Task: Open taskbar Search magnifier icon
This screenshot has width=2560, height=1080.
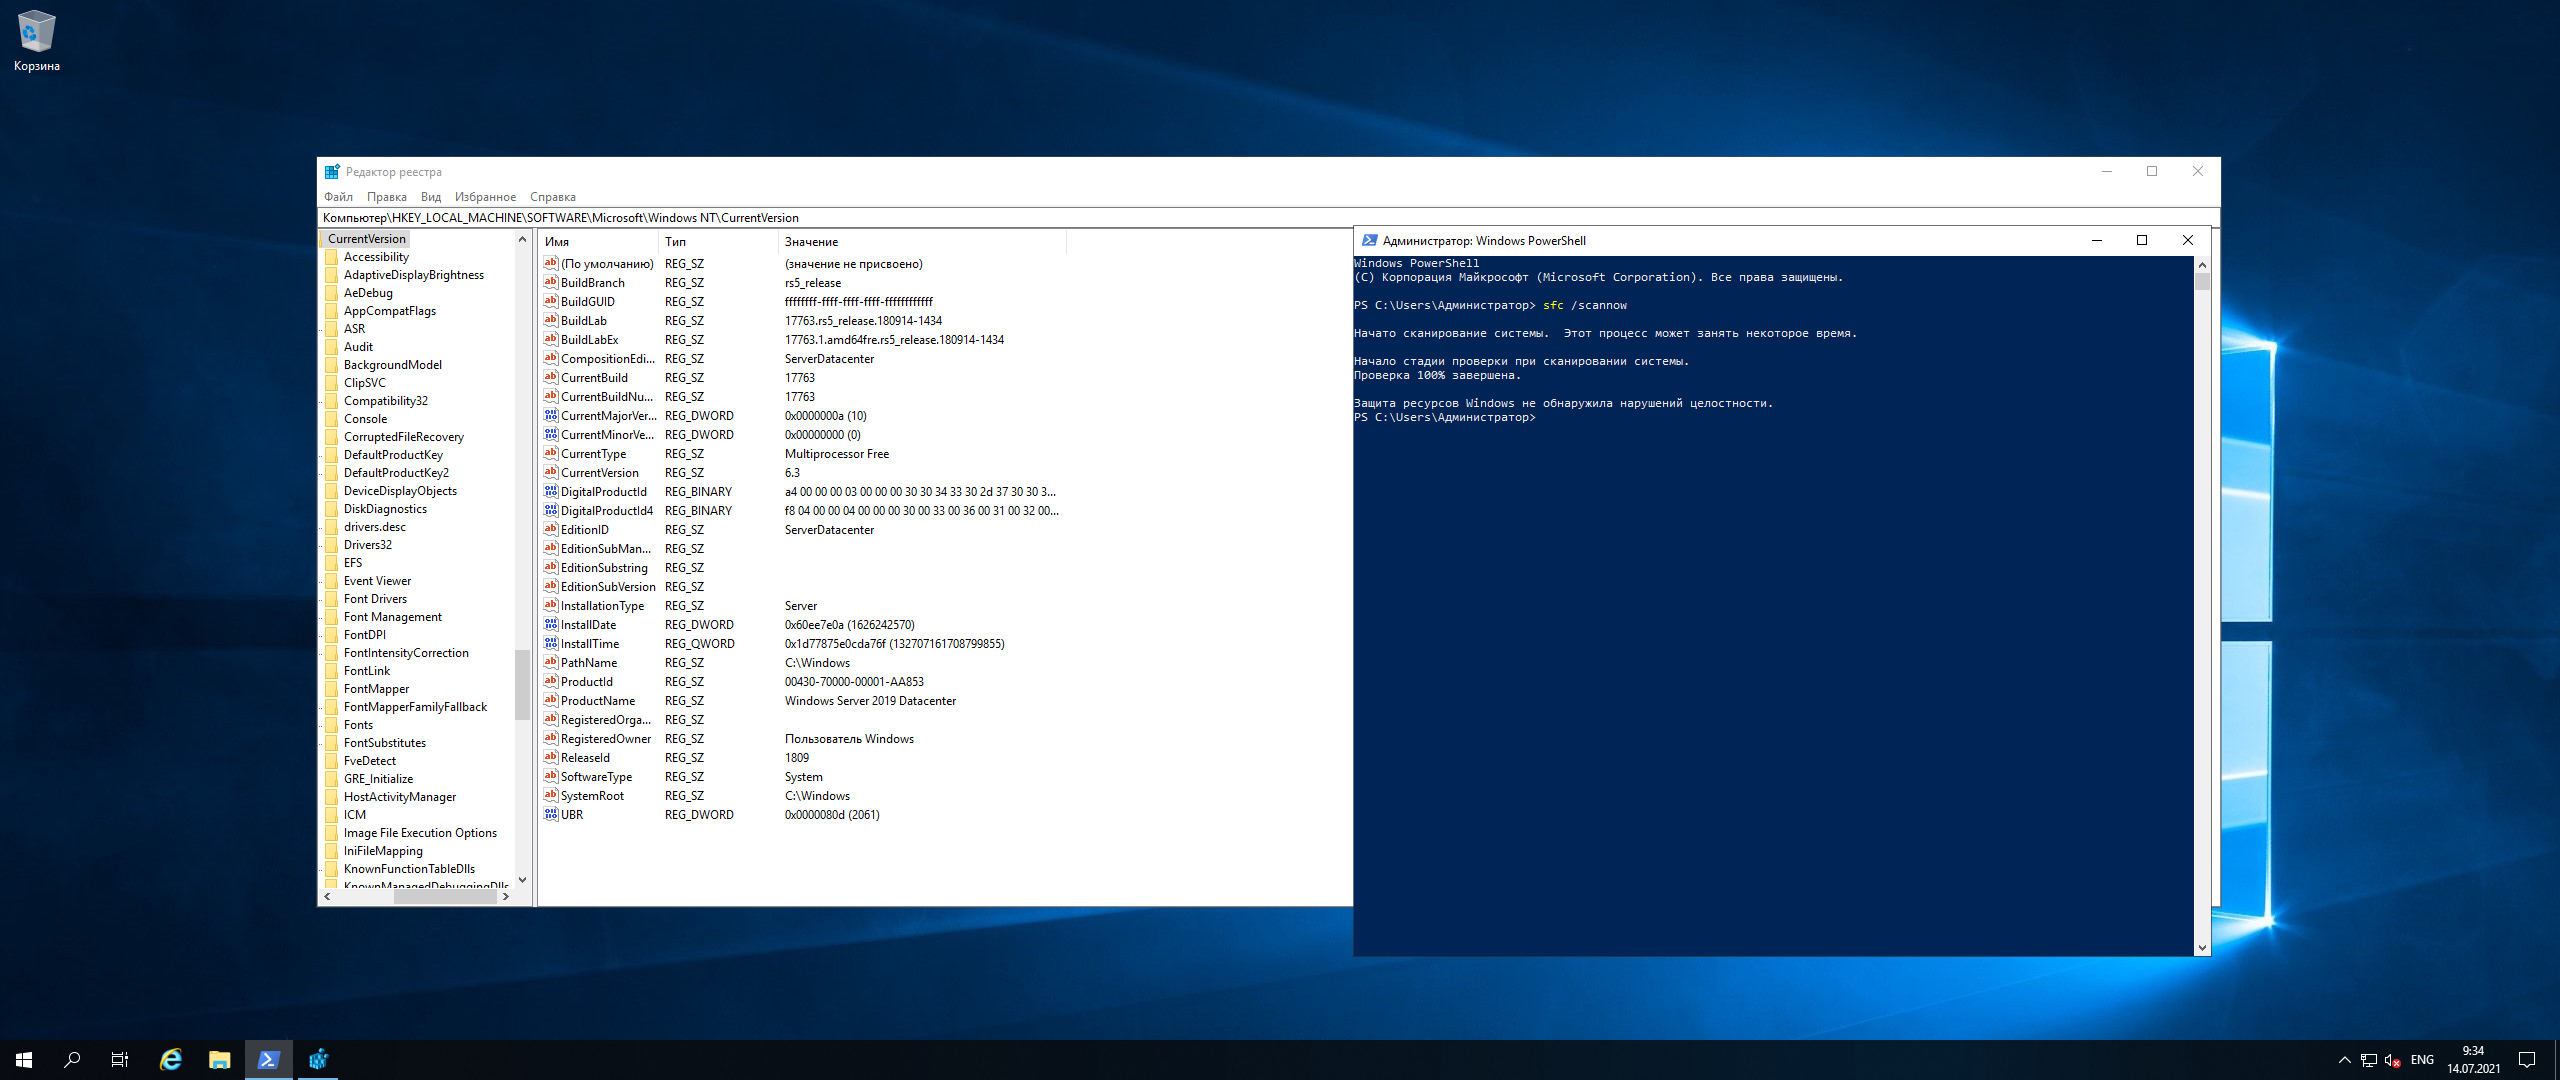Action: [x=72, y=1060]
